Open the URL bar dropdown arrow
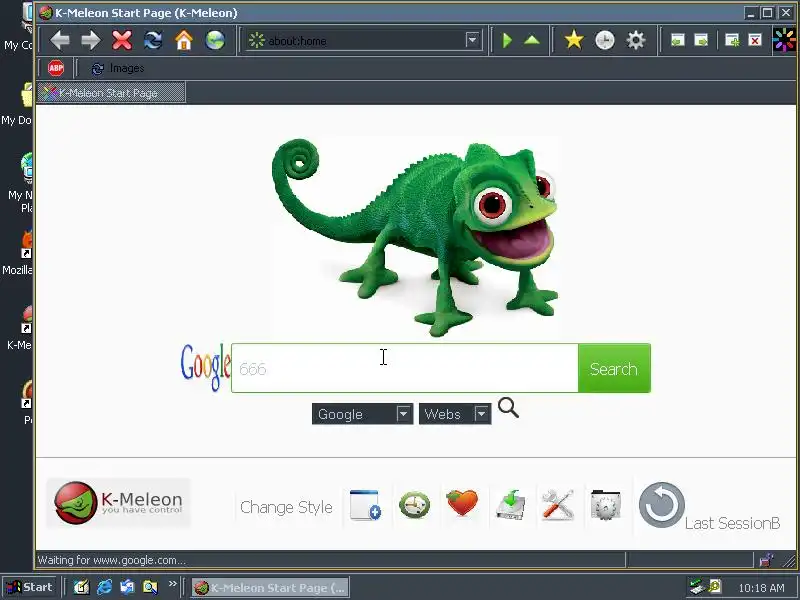This screenshot has width=800, height=600. (x=472, y=40)
